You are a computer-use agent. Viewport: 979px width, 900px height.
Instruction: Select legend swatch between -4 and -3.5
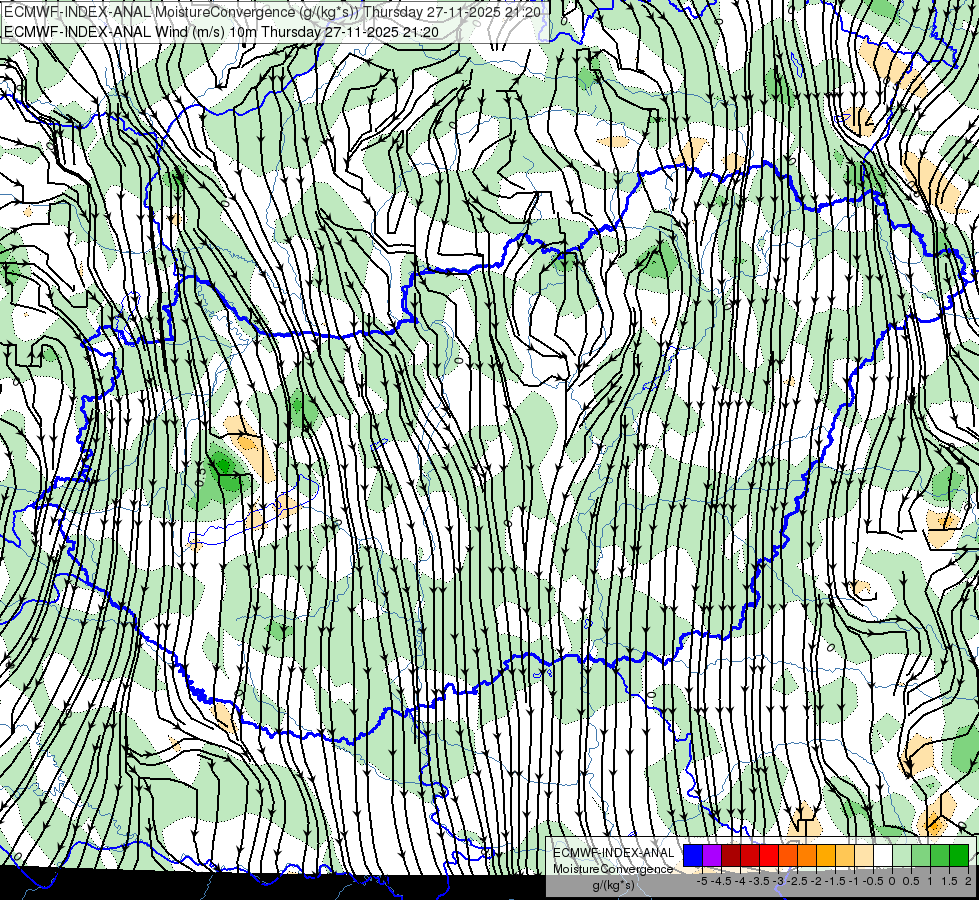pyautogui.click(x=750, y=856)
